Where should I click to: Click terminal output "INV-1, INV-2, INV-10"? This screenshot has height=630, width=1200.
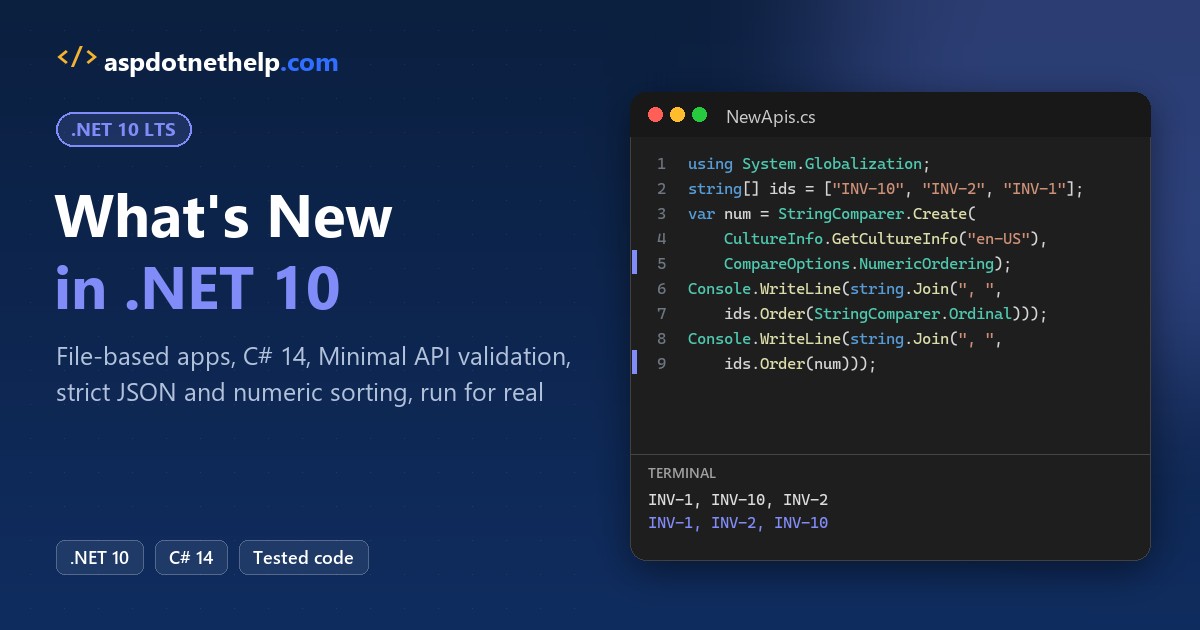(x=738, y=523)
